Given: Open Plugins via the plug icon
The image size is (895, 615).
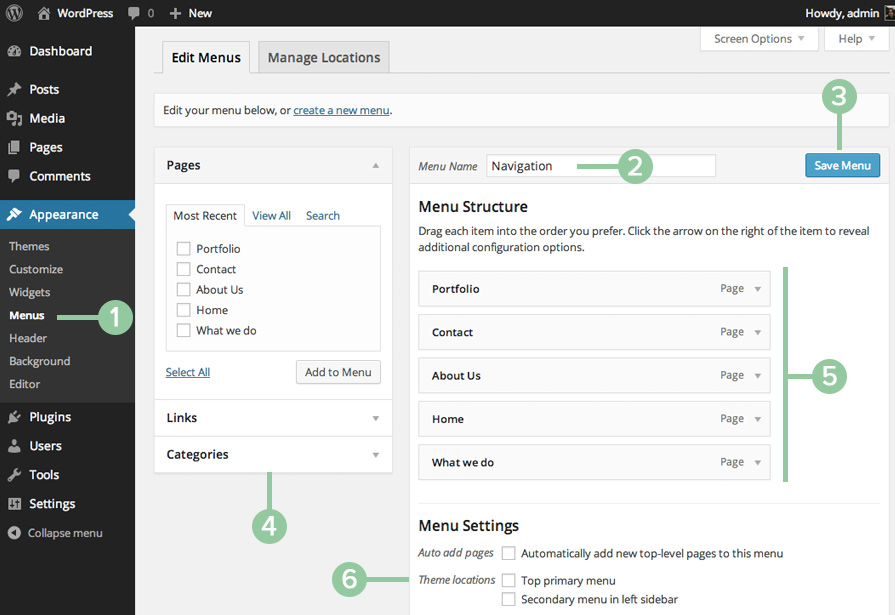Looking at the screenshot, I should click(x=16, y=416).
